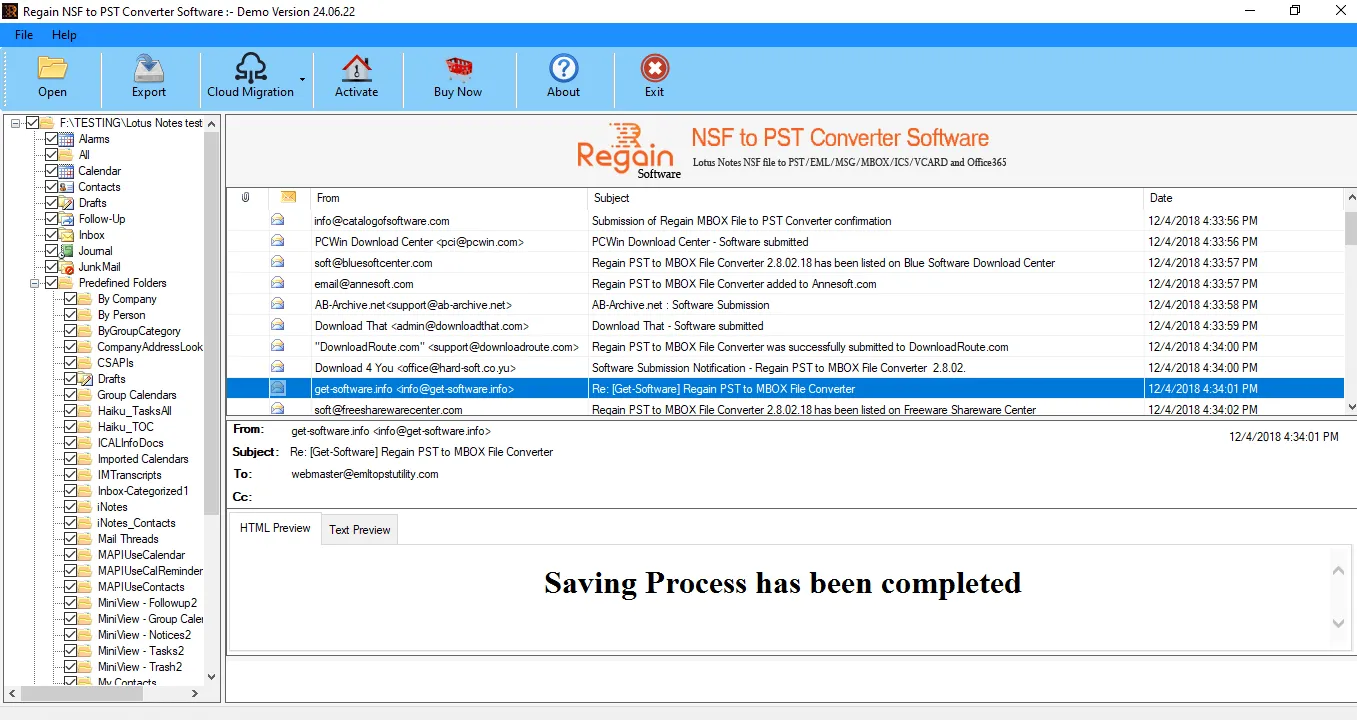The image size is (1357, 720).
Task: Click the attachment paperclip column header
Action: 246,198
